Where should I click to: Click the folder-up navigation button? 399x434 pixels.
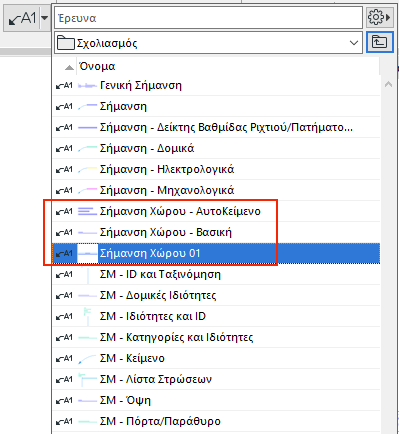[380, 42]
